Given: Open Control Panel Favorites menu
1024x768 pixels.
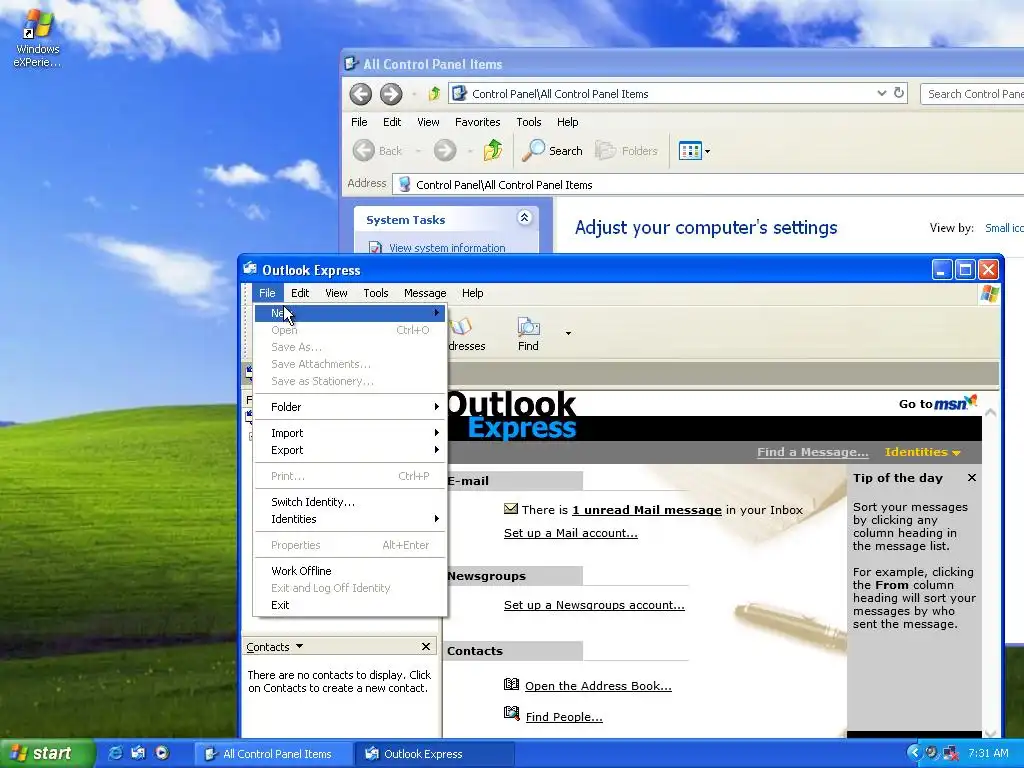Looking at the screenshot, I should pyautogui.click(x=477, y=122).
